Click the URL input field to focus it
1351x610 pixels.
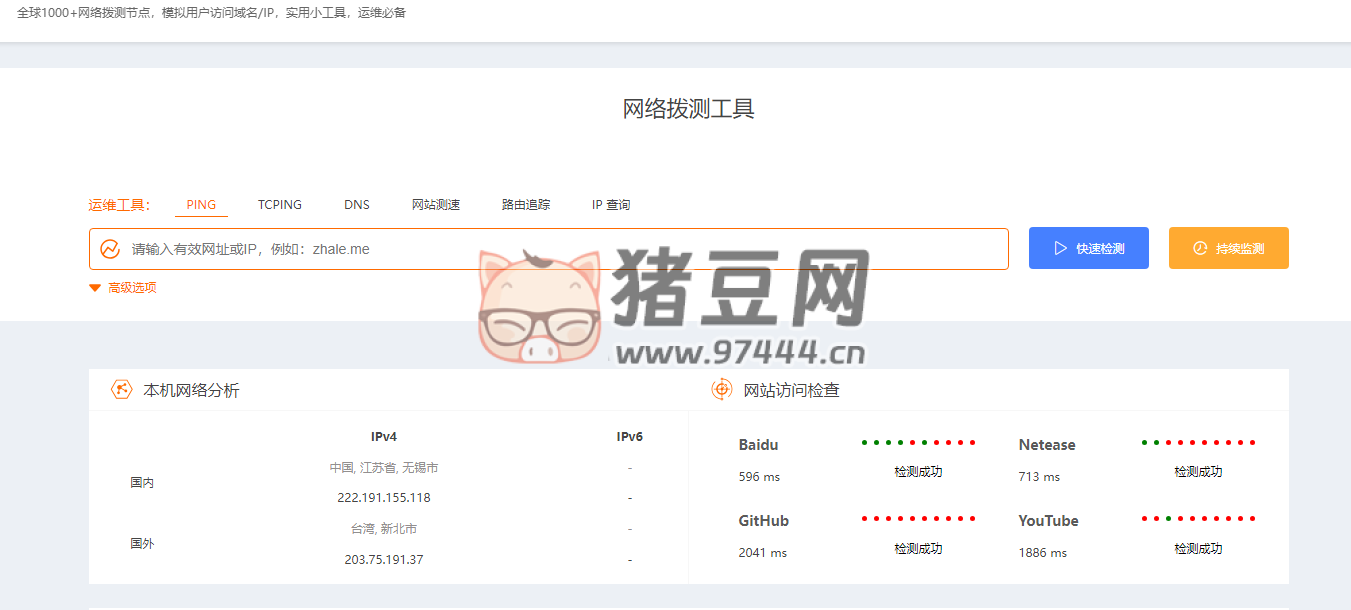(500, 248)
